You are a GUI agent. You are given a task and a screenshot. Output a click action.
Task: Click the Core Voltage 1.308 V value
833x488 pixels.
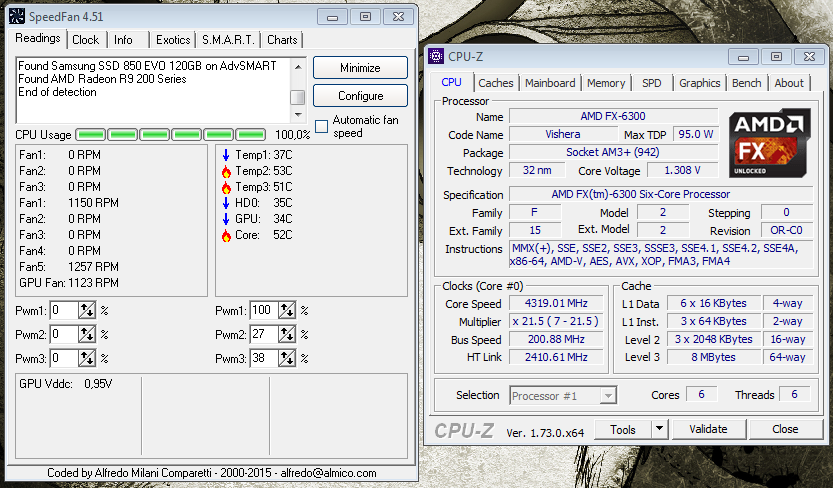(682, 170)
